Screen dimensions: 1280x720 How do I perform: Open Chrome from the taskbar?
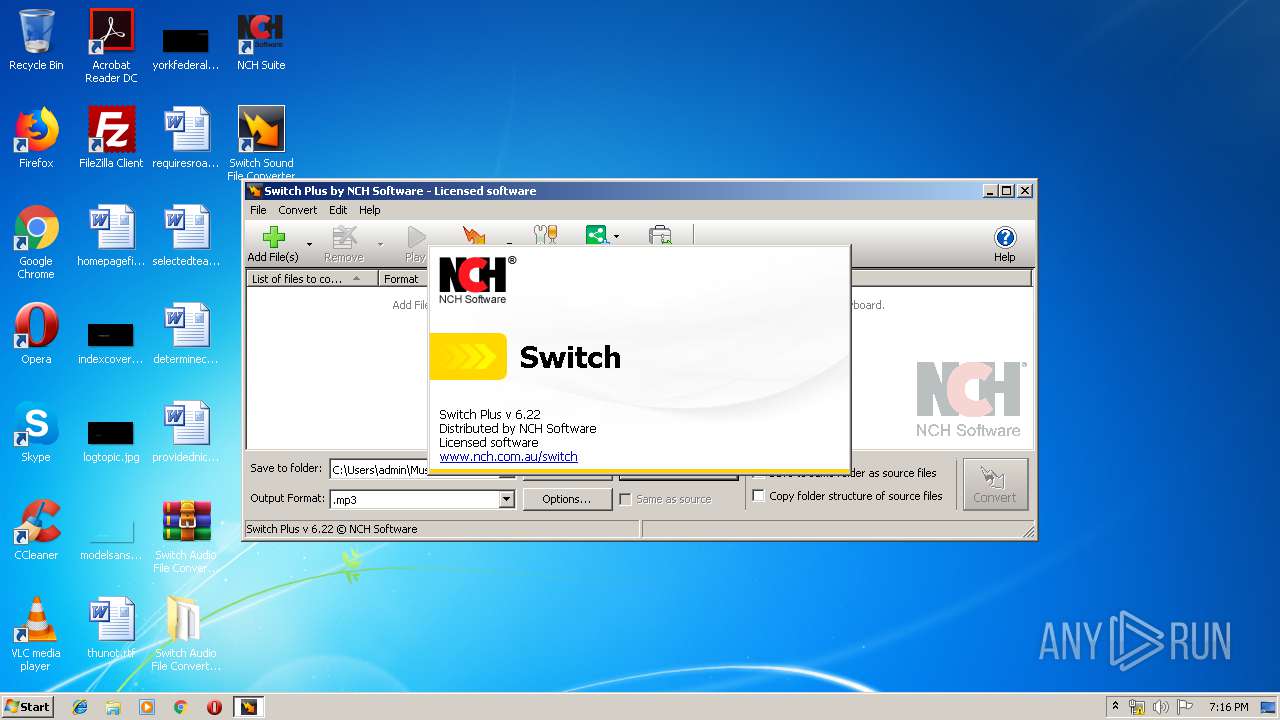point(180,707)
